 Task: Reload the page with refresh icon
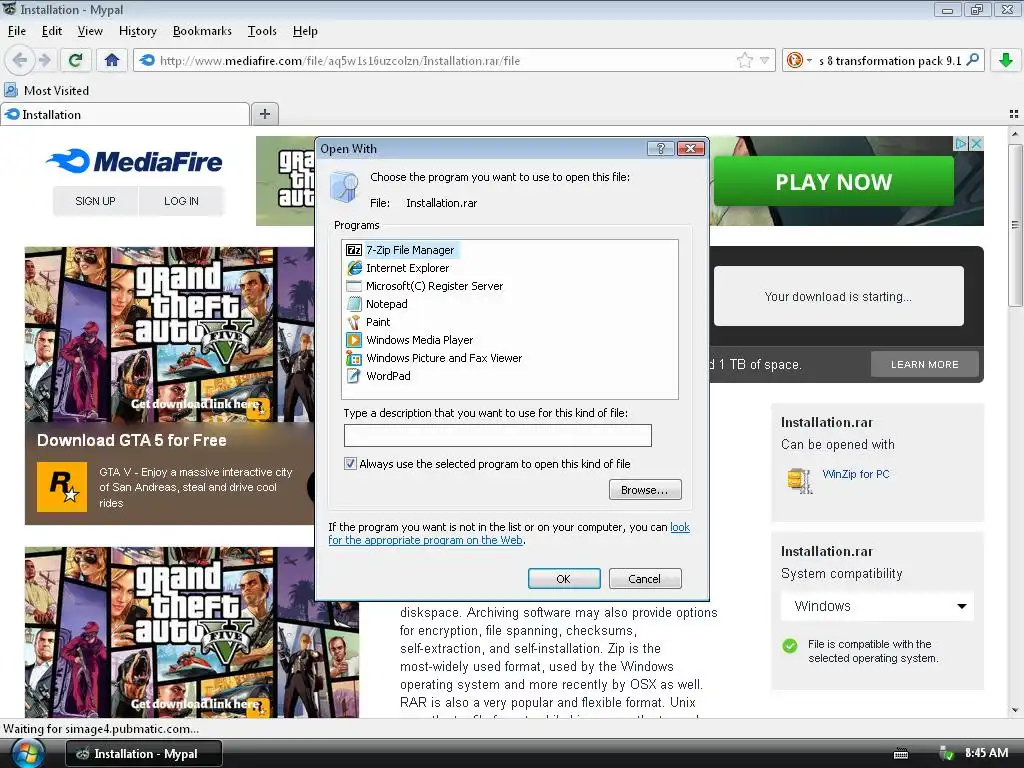(x=75, y=60)
